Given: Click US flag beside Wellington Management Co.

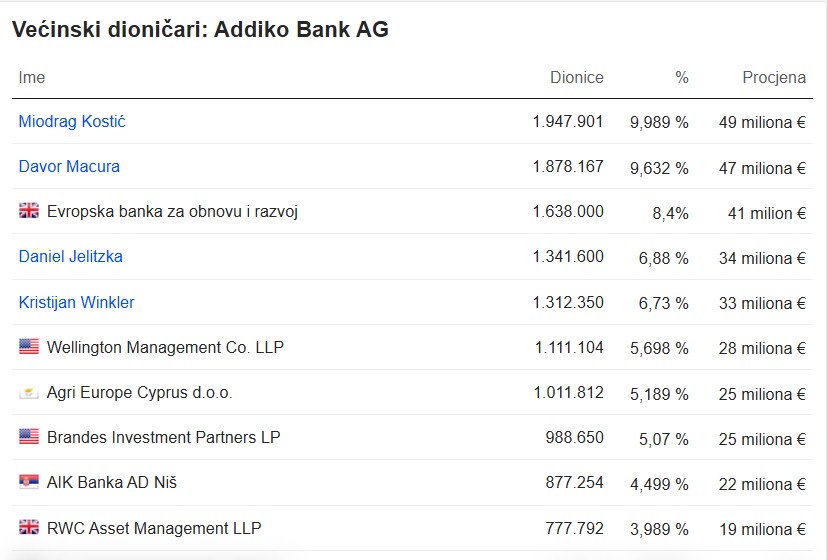Looking at the screenshot, I should click(x=29, y=346).
